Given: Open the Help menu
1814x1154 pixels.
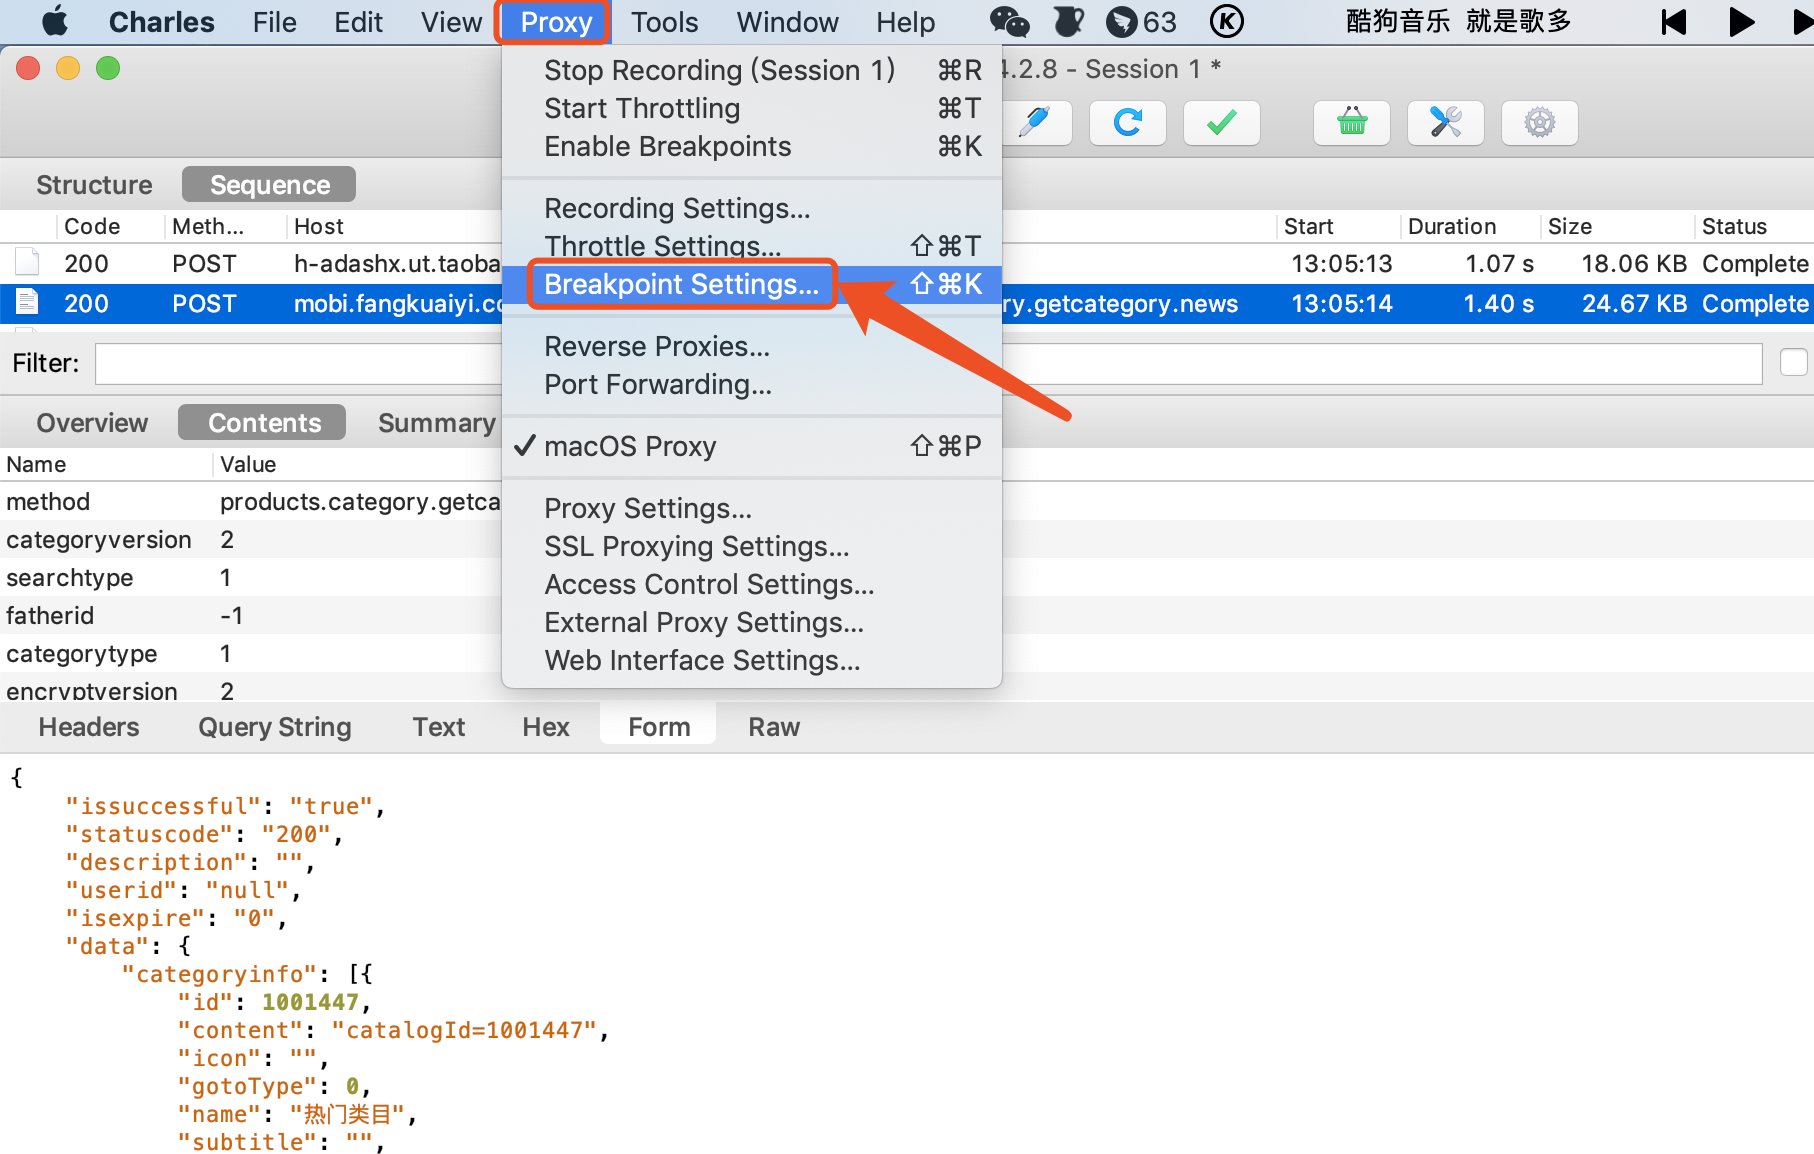Looking at the screenshot, I should [x=905, y=22].
